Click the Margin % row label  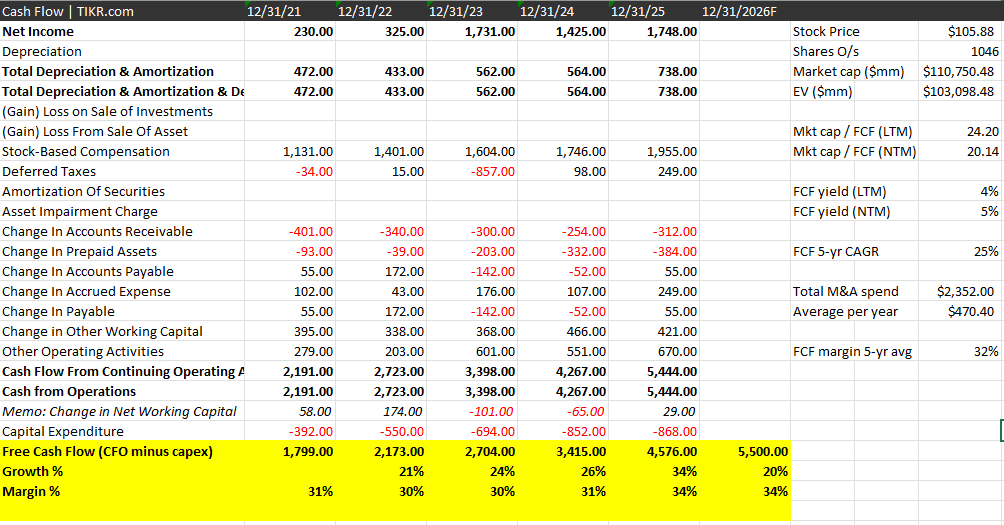click(31, 492)
